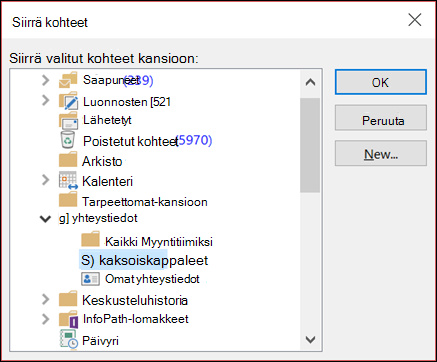437x362 pixels.
Task: Click the Tarpeettomat-kansioon folder icon
Action: tap(68, 200)
